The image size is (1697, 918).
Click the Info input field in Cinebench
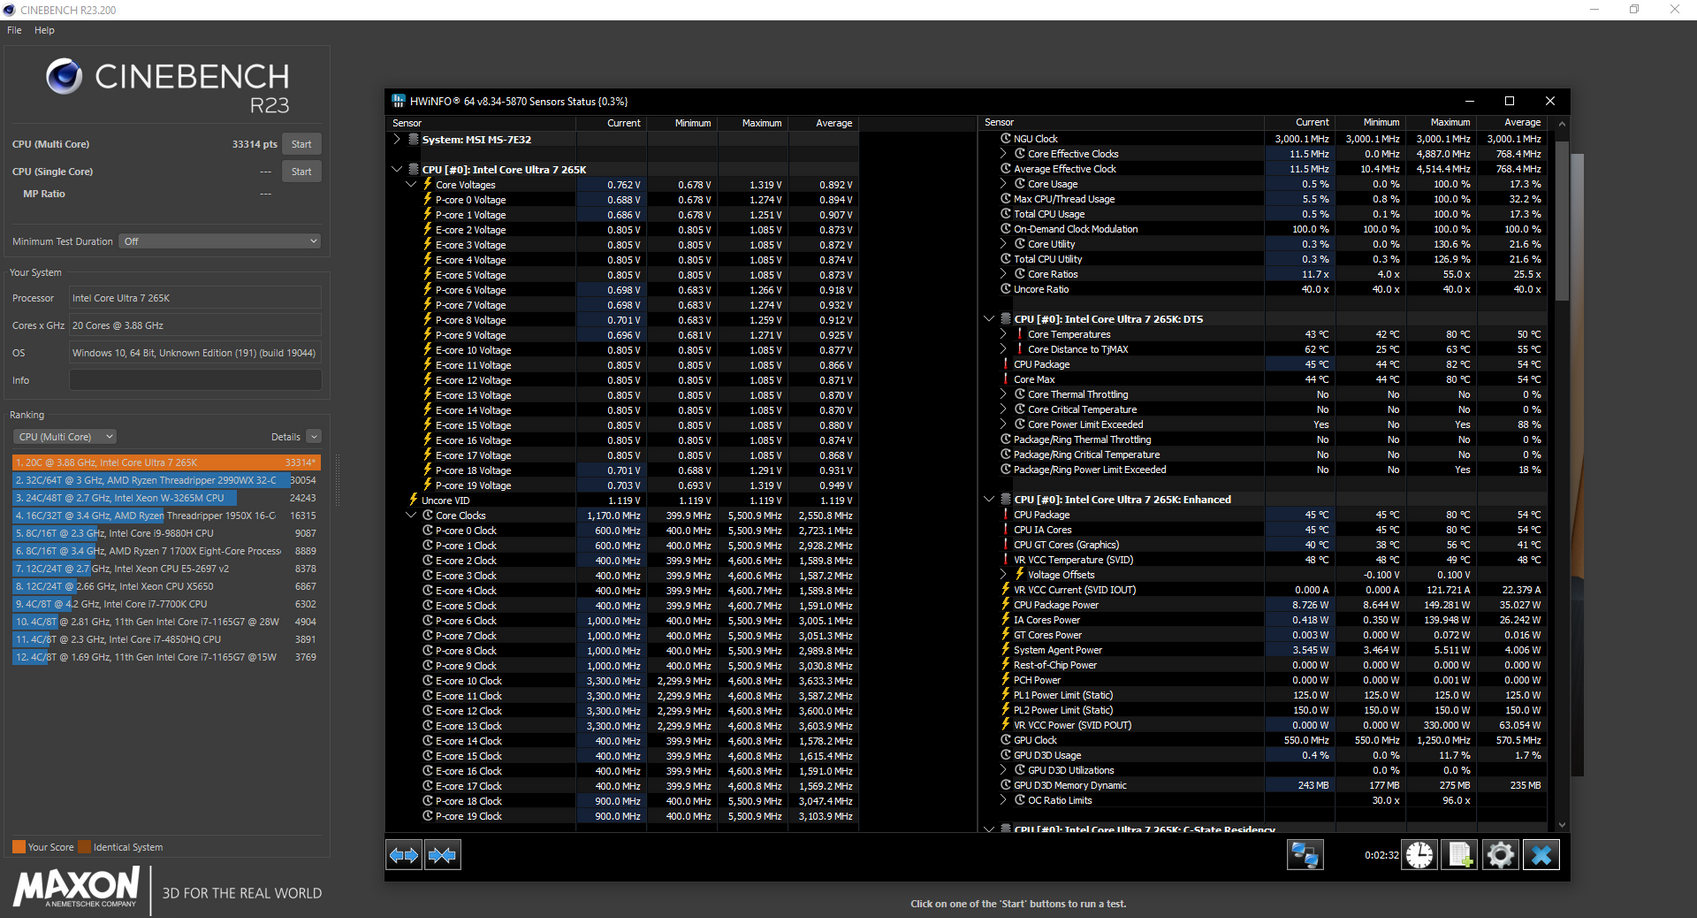pyautogui.click(x=195, y=380)
